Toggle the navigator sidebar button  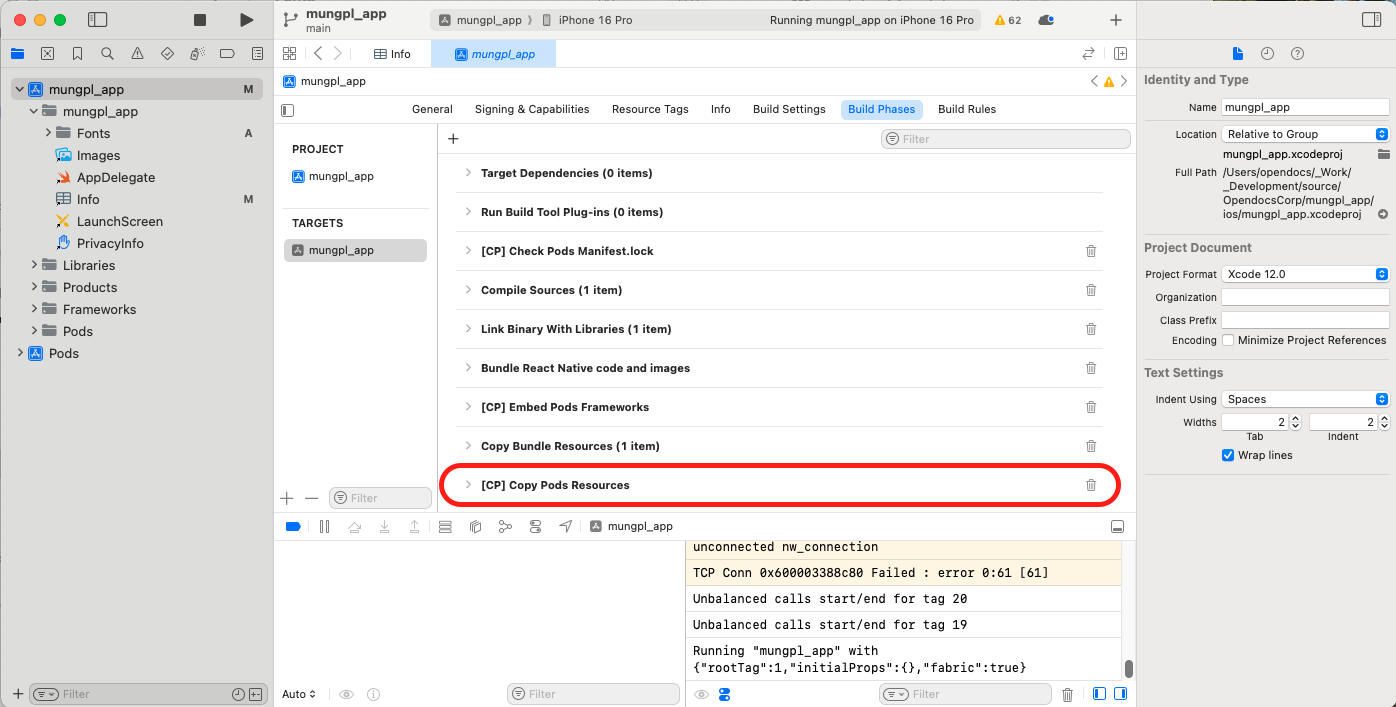tap(97, 20)
